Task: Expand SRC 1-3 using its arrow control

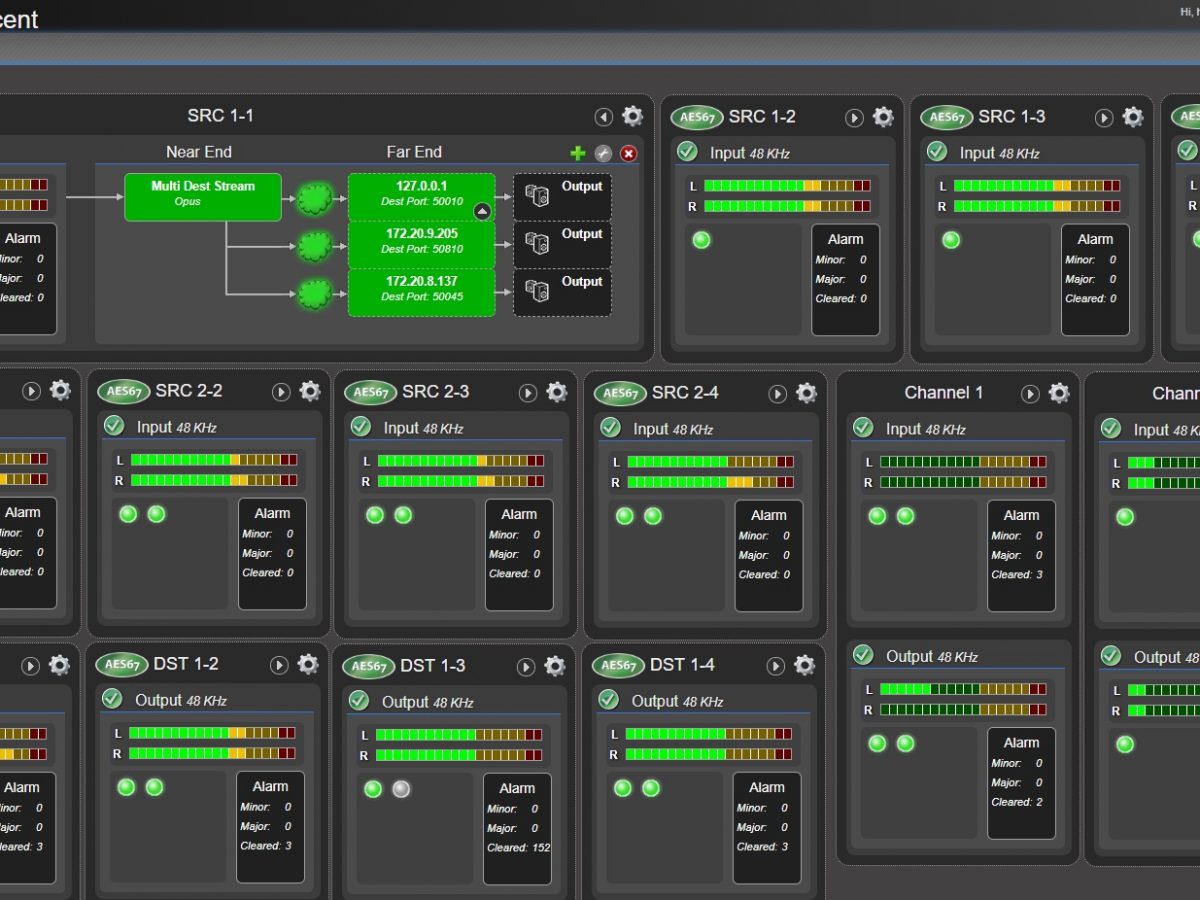Action: click(x=1103, y=117)
